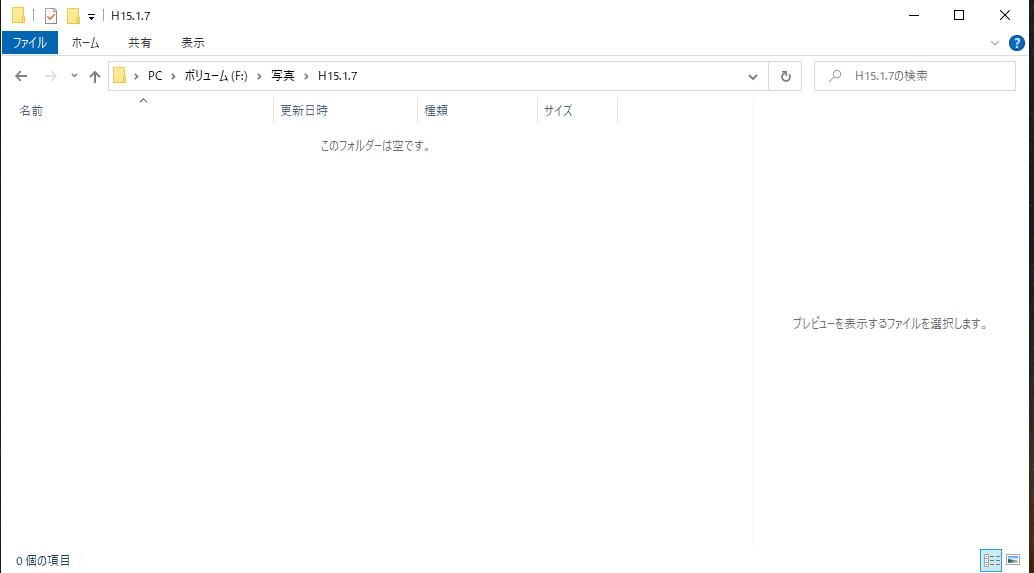Expand the chevron after 写真 breadcrumb
This screenshot has height=573, width=1034.
[306, 76]
